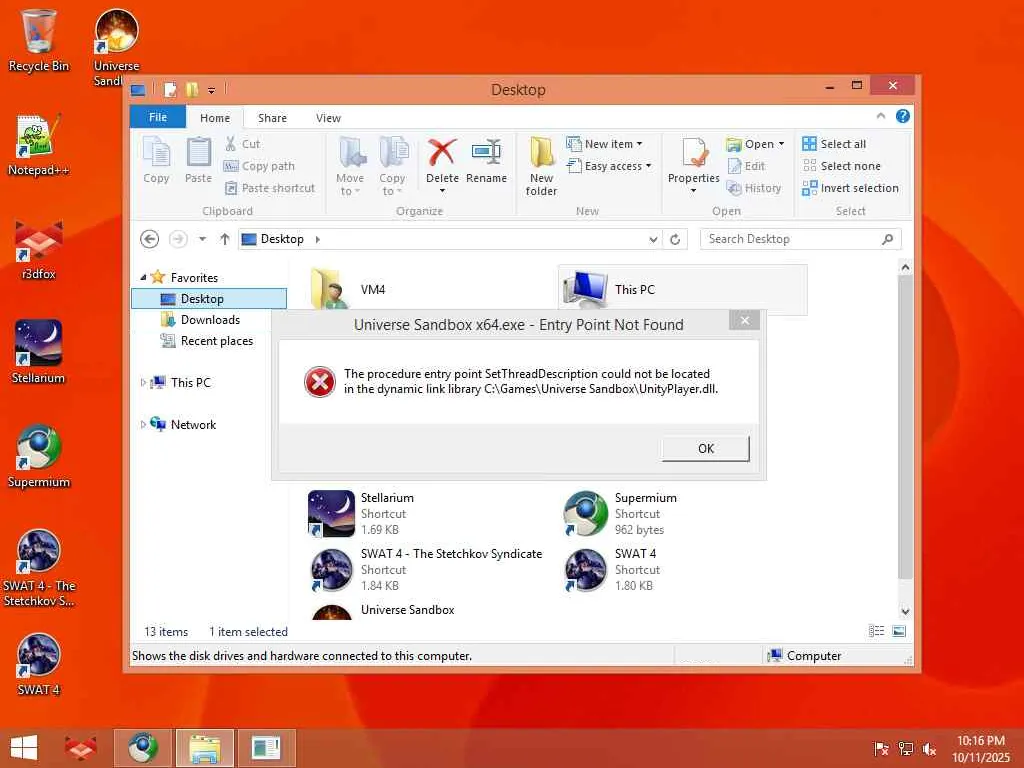The width and height of the screenshot is (1024, 768).
Task: Select SWAT 4 desktop shortcut icon
Action: (39, 664)
